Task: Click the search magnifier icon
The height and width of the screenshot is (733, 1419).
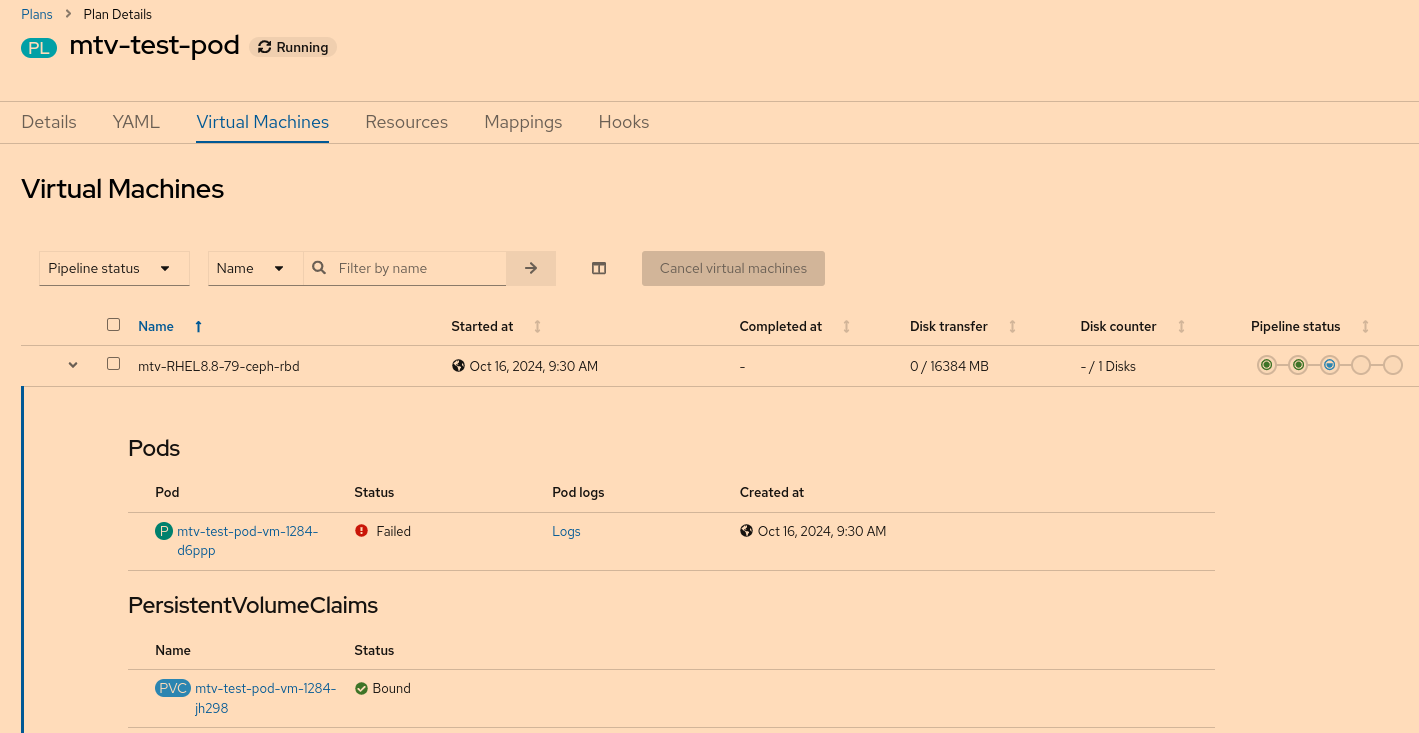Action: pos(319,268)
